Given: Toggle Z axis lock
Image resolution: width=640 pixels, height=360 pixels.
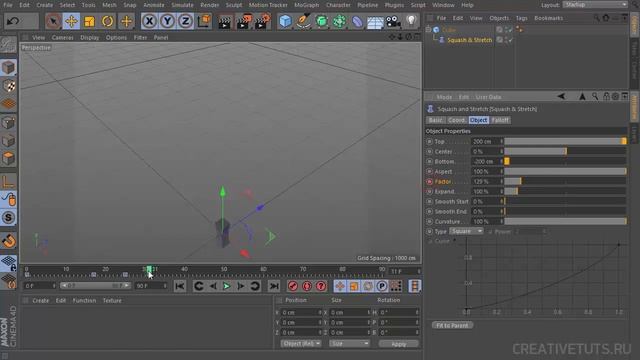Looking at the screenshot, I should click(185, 21).
